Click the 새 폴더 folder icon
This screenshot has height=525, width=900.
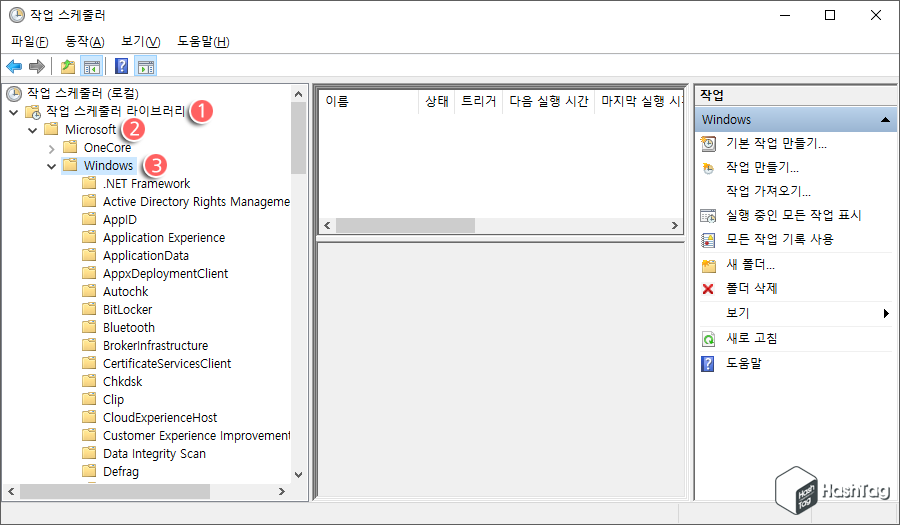pyautogui.click(x=709, y=266)
